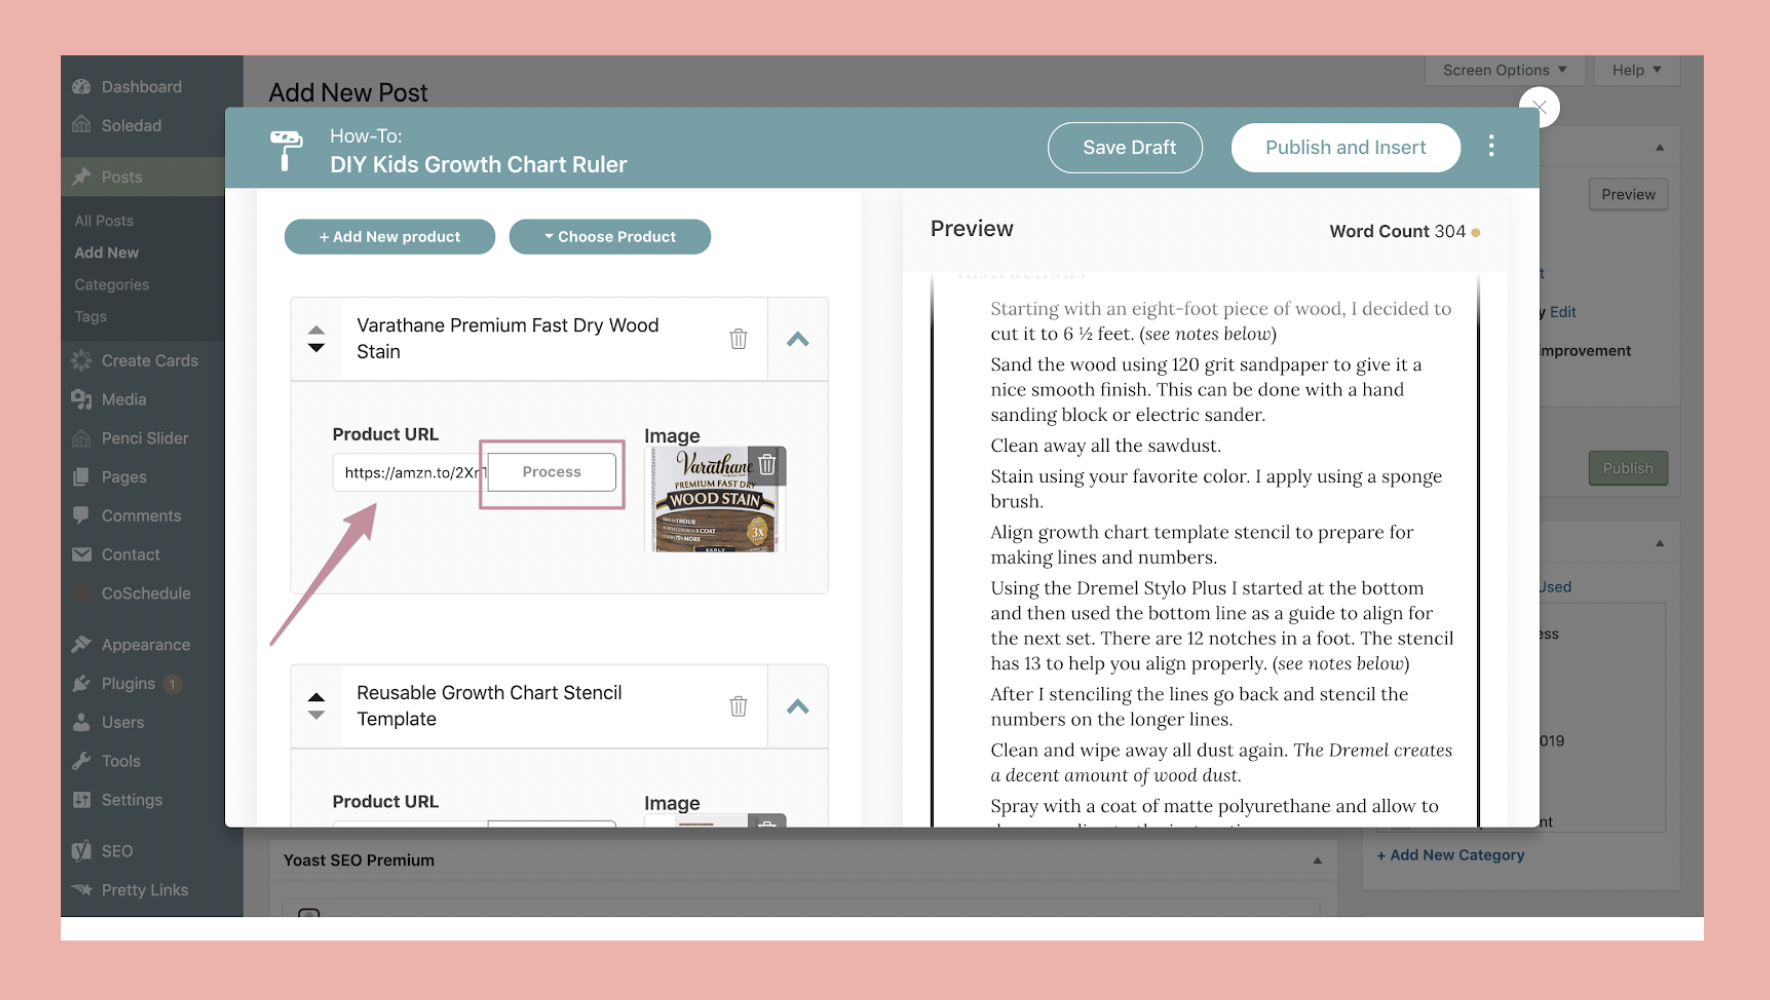Click the Add New Category link
This screenshot has width=1770, height=1000.
point(1450,854)
